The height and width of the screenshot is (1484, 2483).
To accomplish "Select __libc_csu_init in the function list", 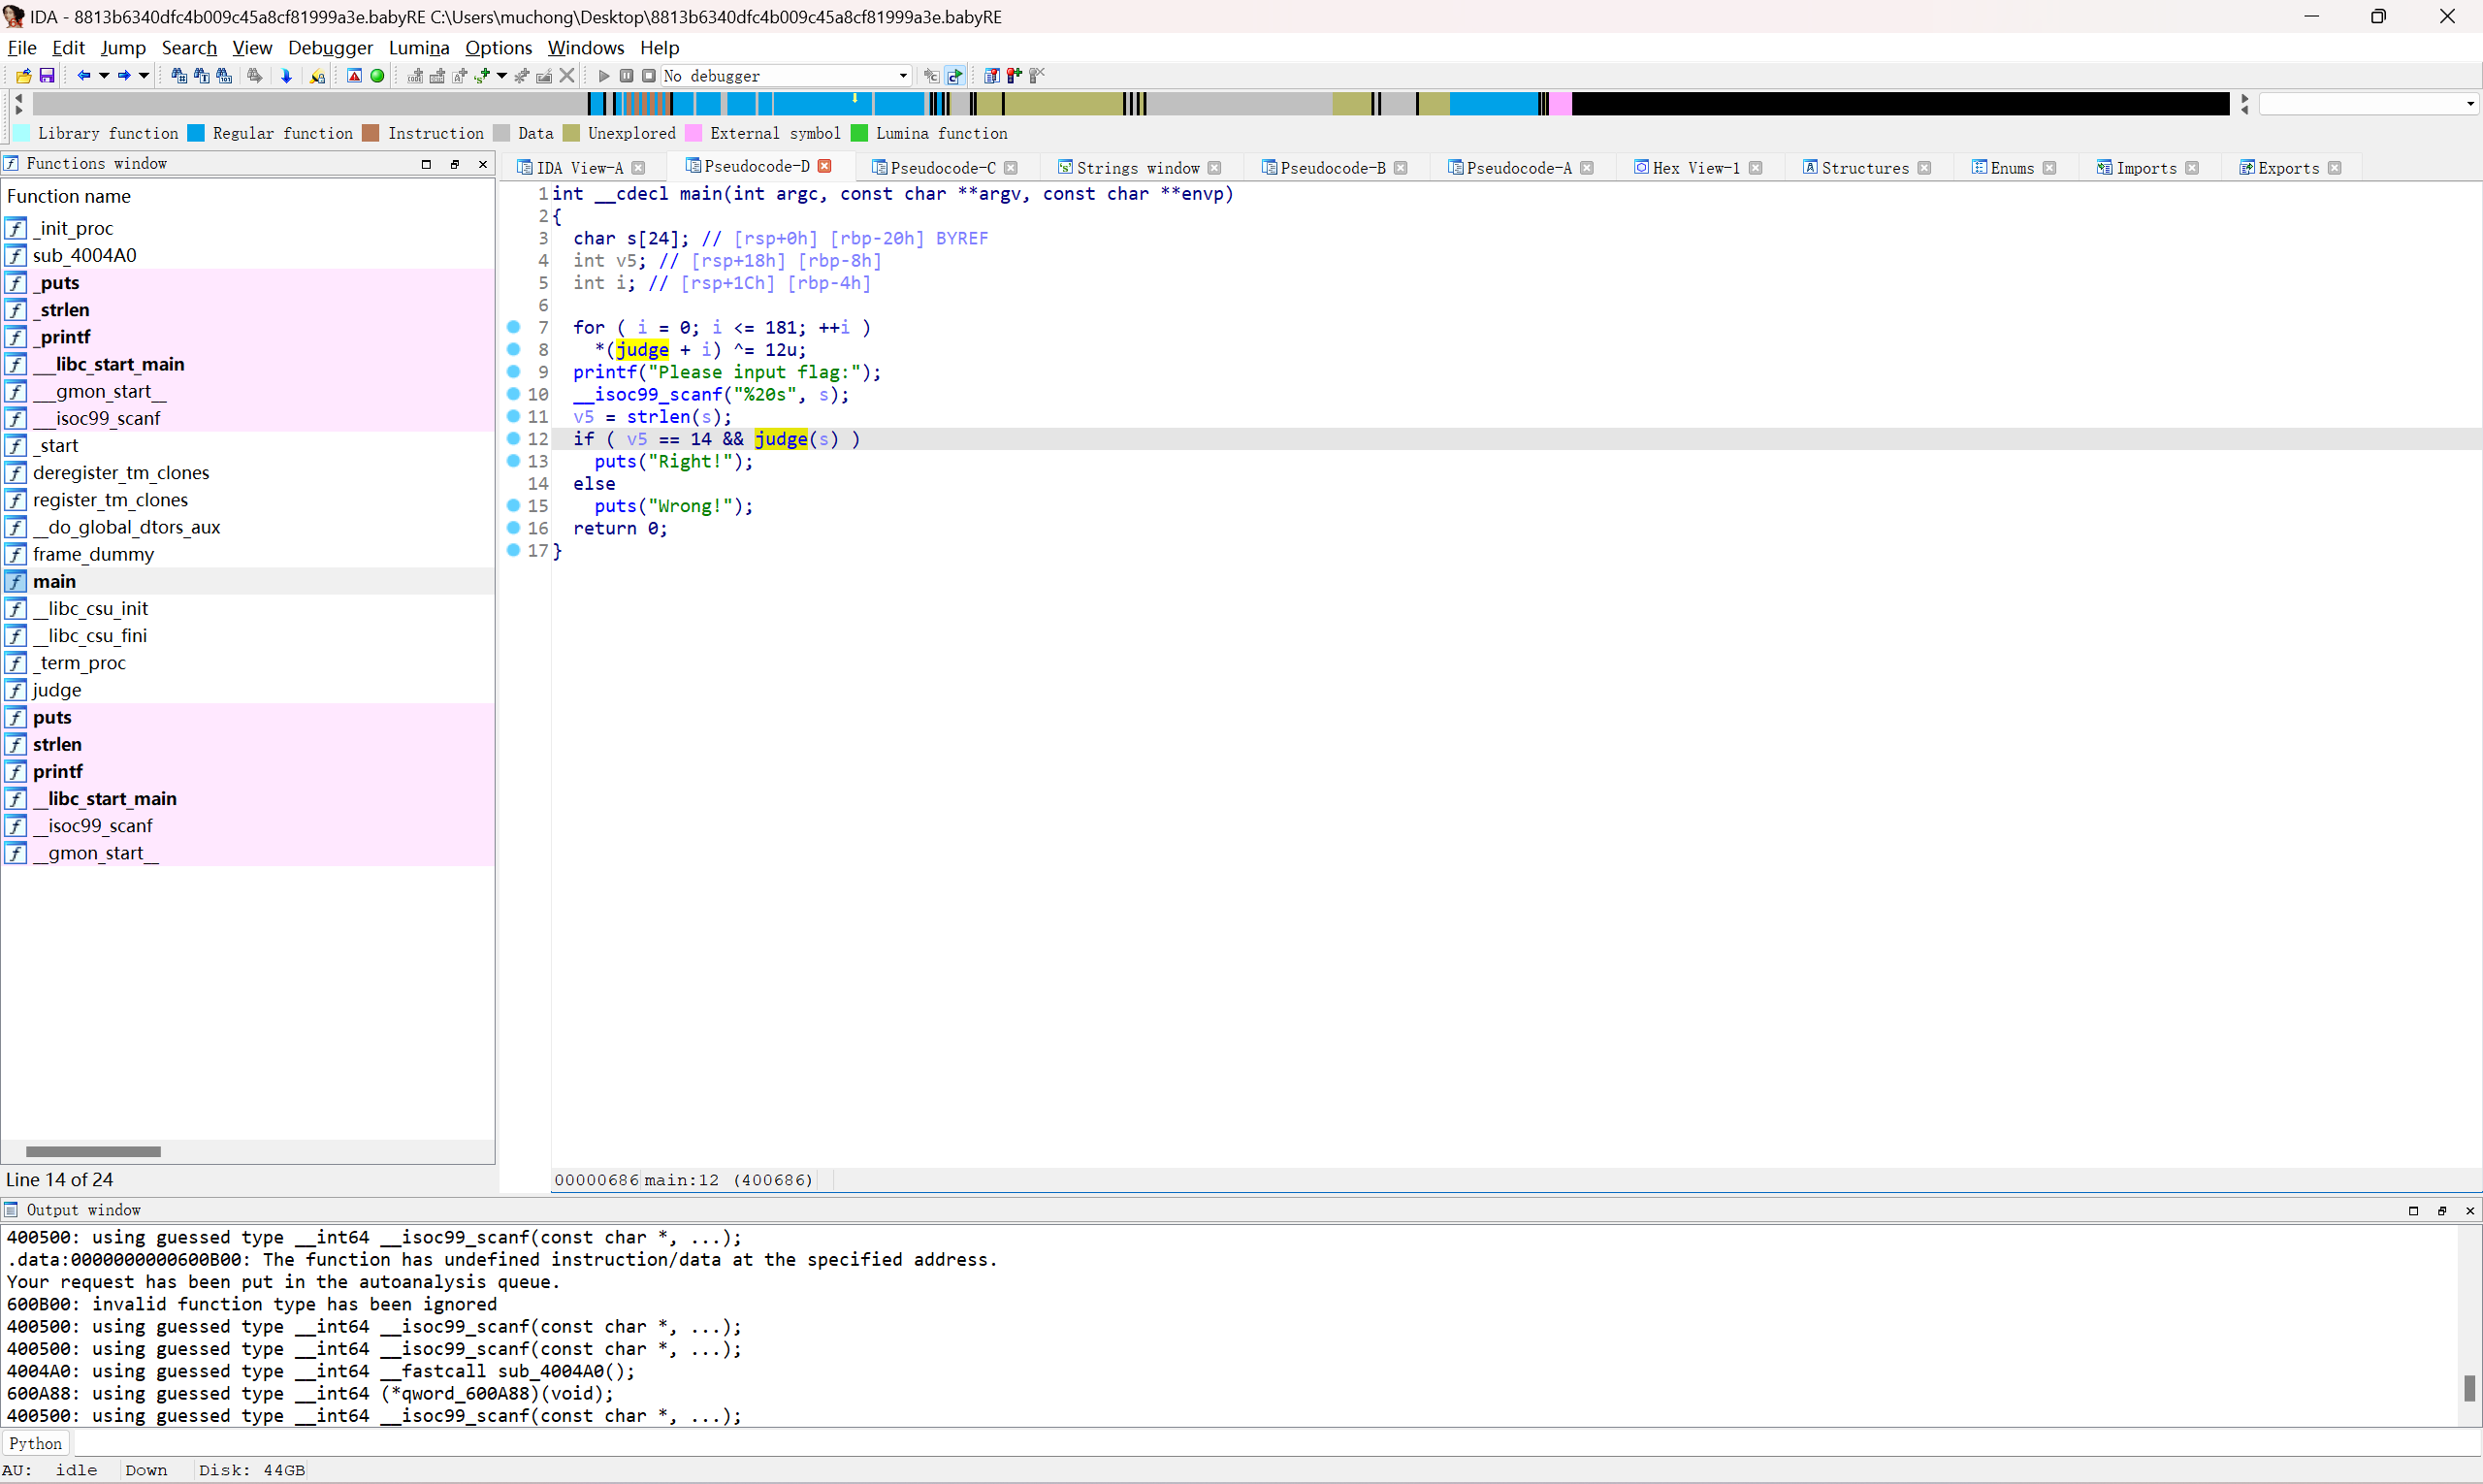I will (x=248, y=608).
